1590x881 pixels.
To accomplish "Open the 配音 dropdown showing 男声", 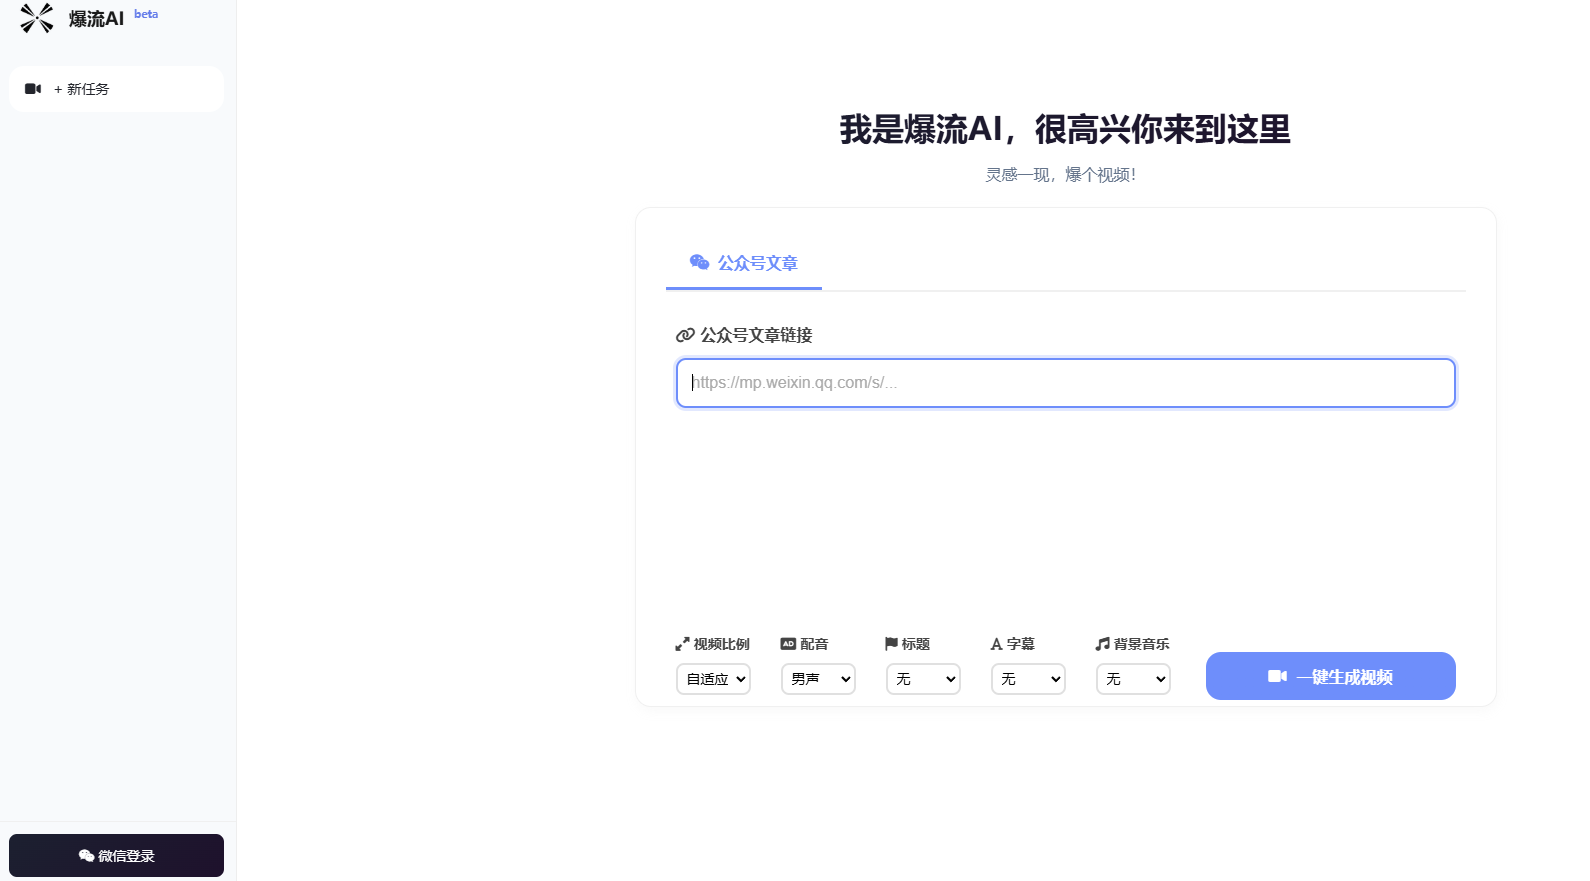I will click(818, 679).
